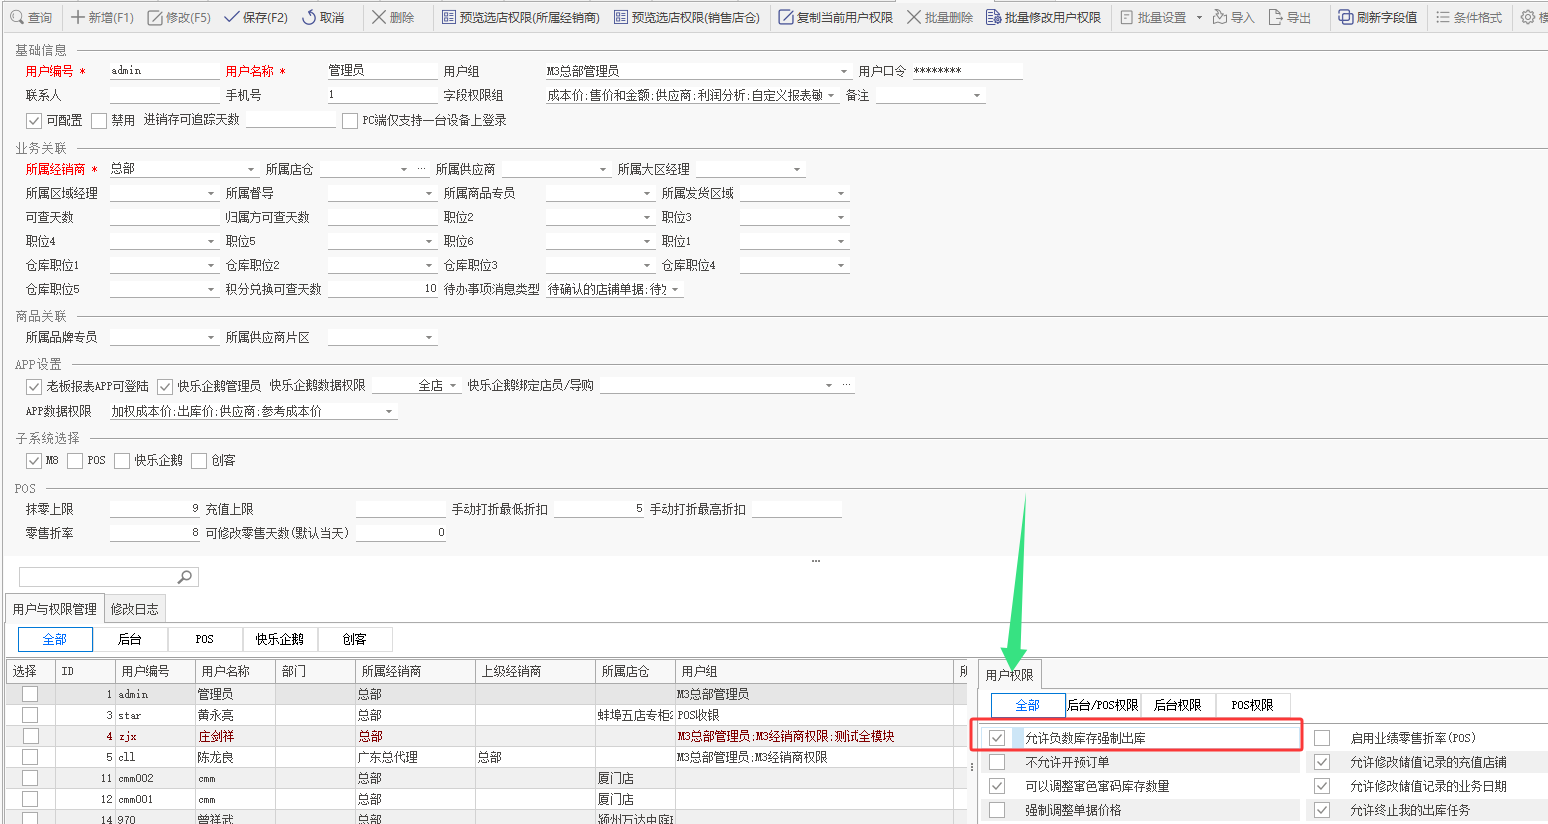The height and width of the screenshot is (824, 1548).
Task: Open the 备注 dropdown
Action: pyautogui.click(x=977, y=96)
